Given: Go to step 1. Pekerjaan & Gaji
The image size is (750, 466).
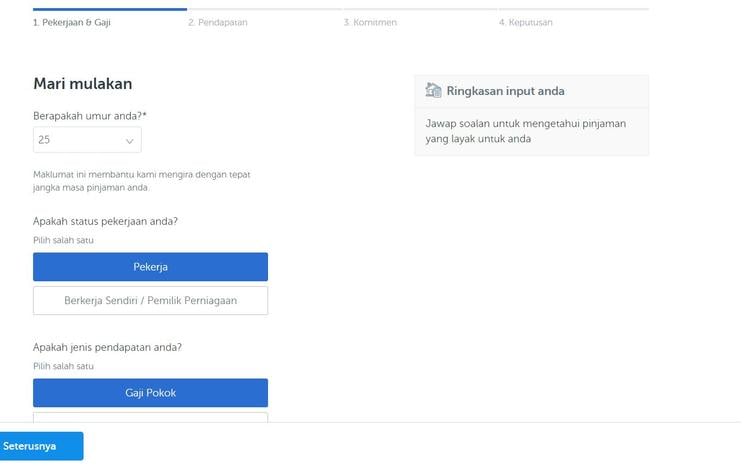Looking at the screenshot, I should [x=72, y=22].
